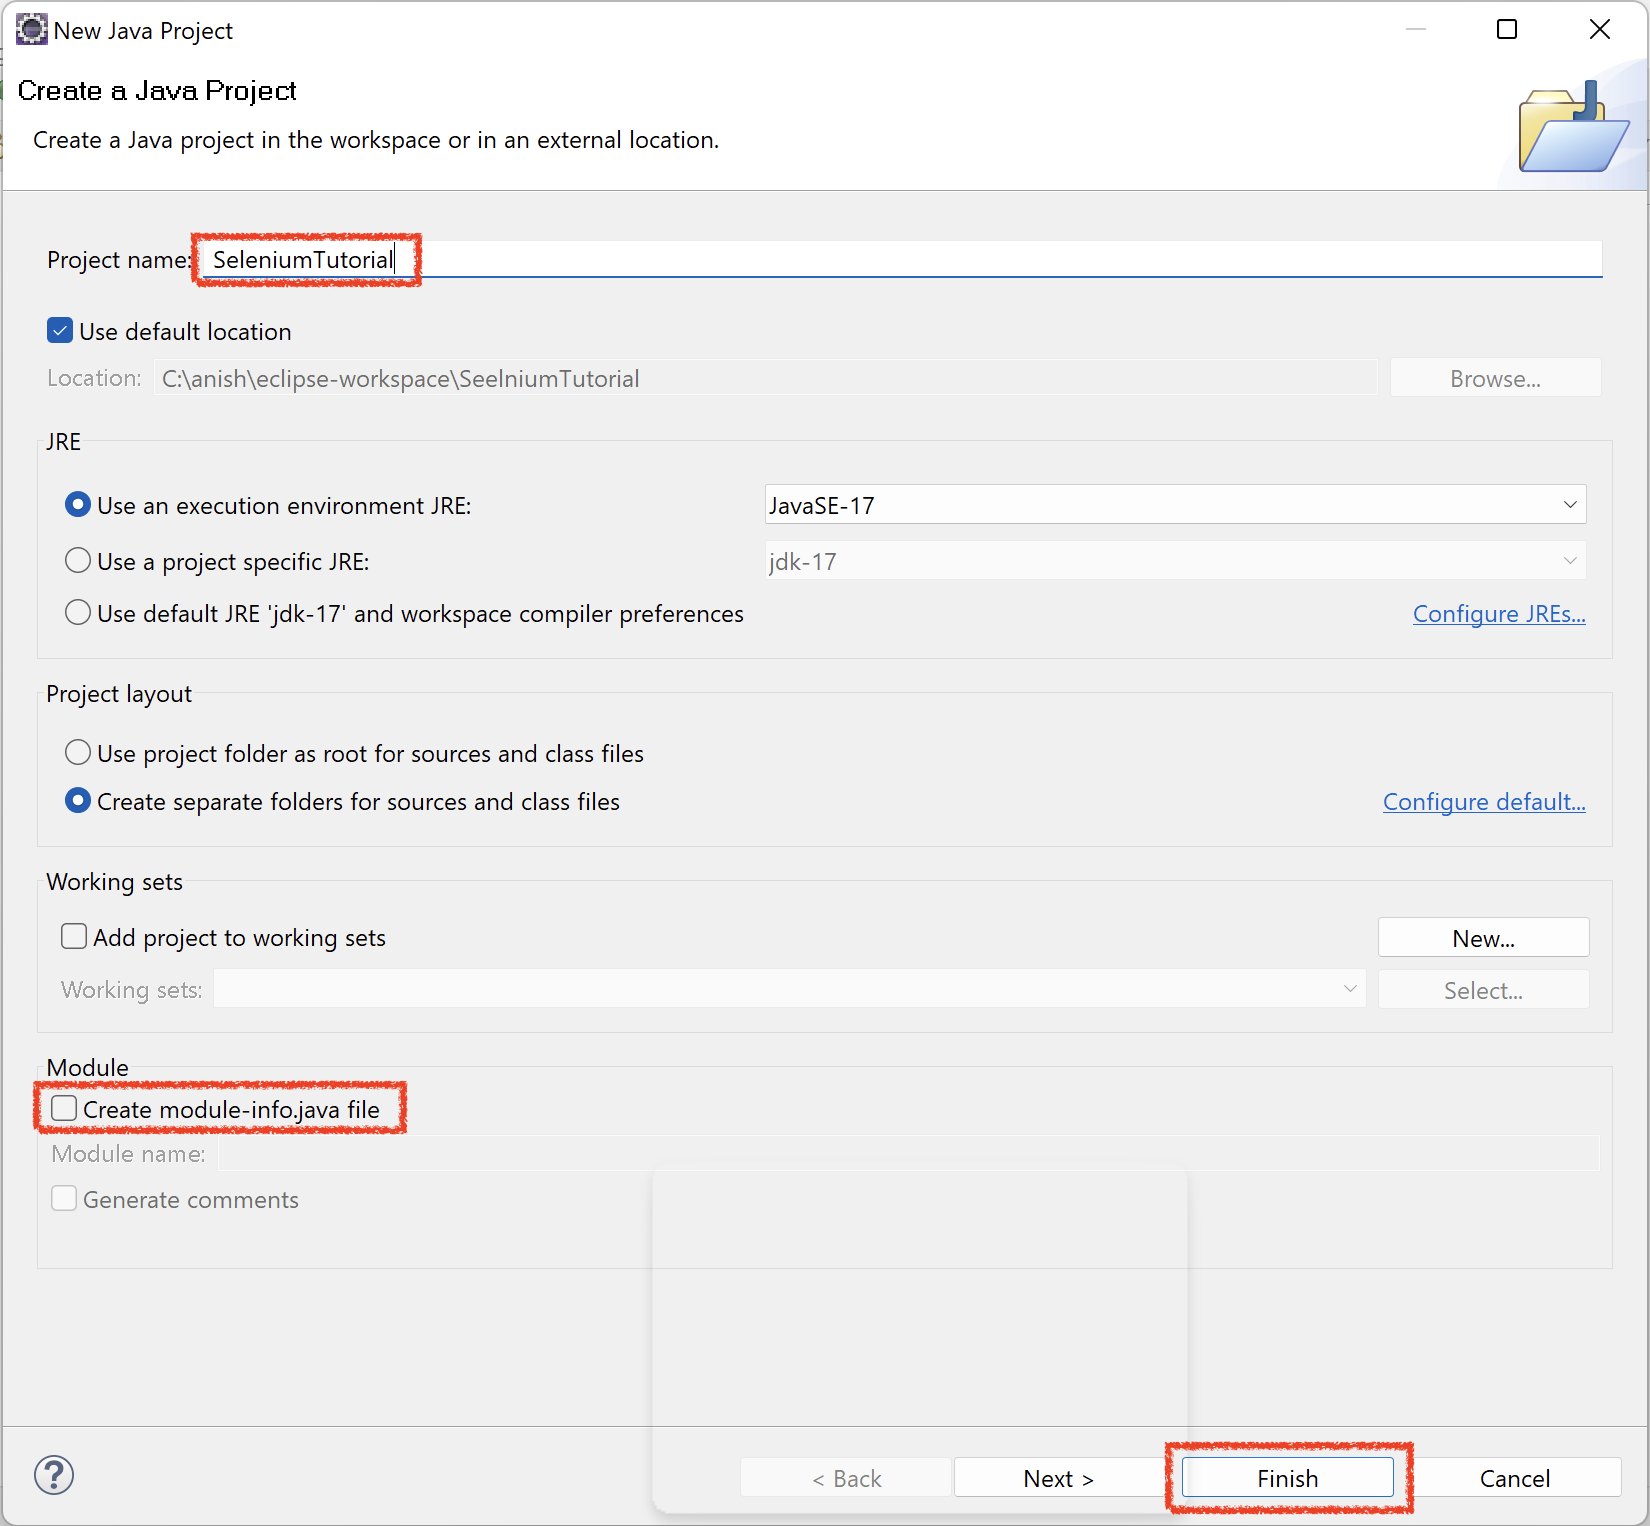Click the Location path field
The image size is (1650, 1526).
766,378
